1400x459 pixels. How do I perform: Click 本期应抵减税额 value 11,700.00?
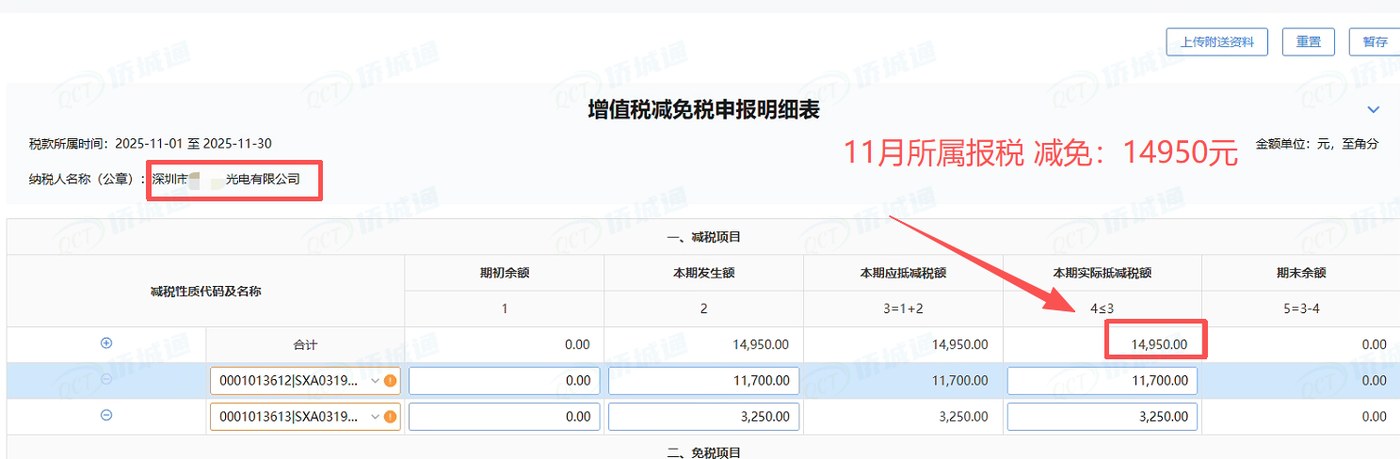pos(959,381)
